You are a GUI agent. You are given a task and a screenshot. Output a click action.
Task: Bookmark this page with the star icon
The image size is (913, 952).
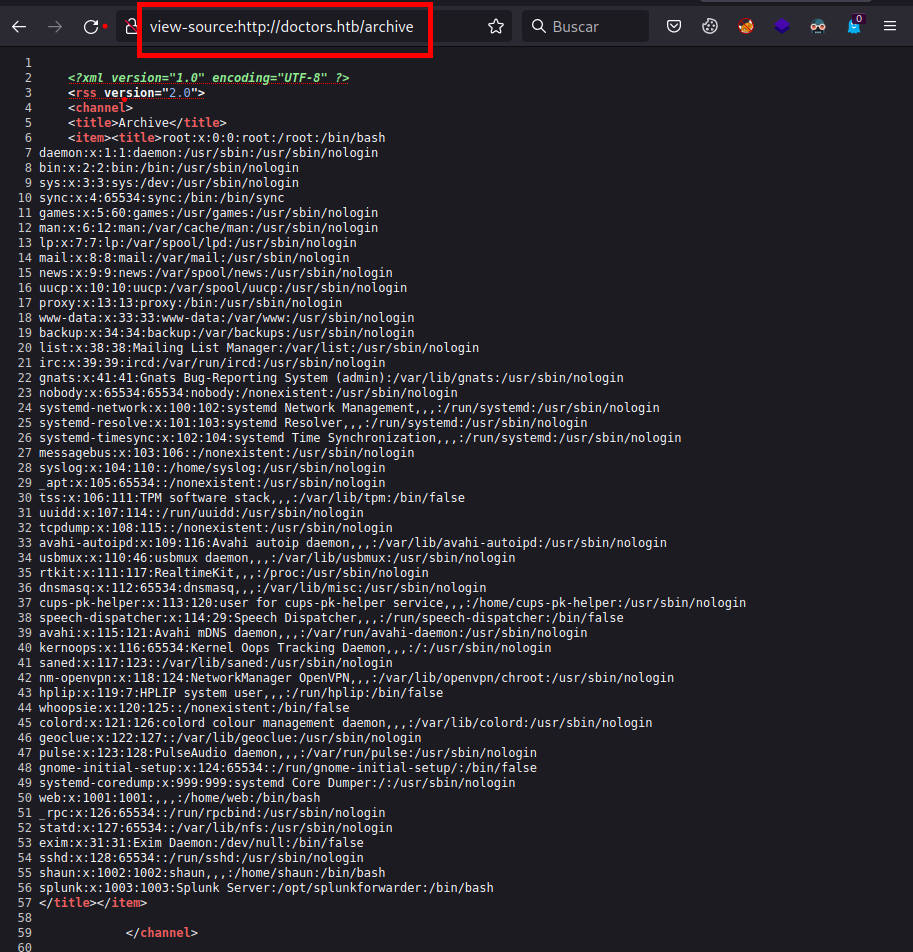coord(496,27)
